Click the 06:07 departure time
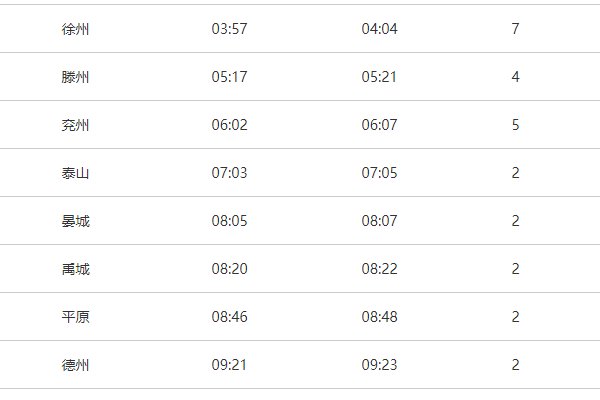The width and height of the screenshot is (600, 400). [x=379, y=125]
